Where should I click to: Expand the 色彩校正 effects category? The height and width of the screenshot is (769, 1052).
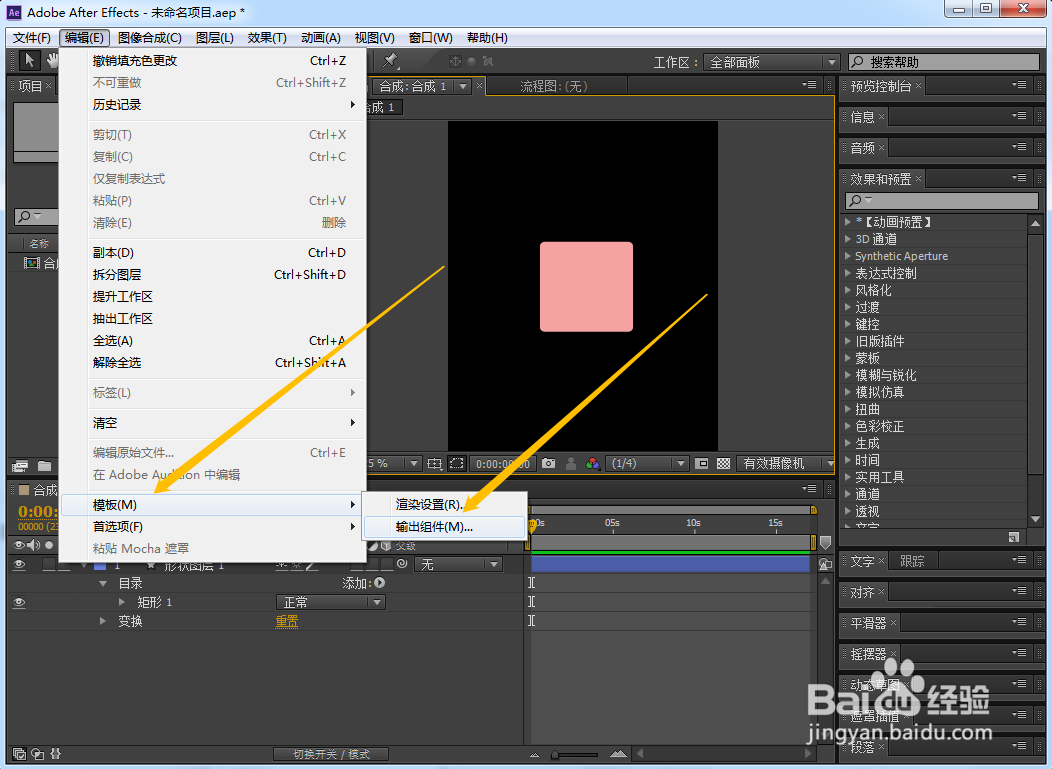click(x=848, y=426)
